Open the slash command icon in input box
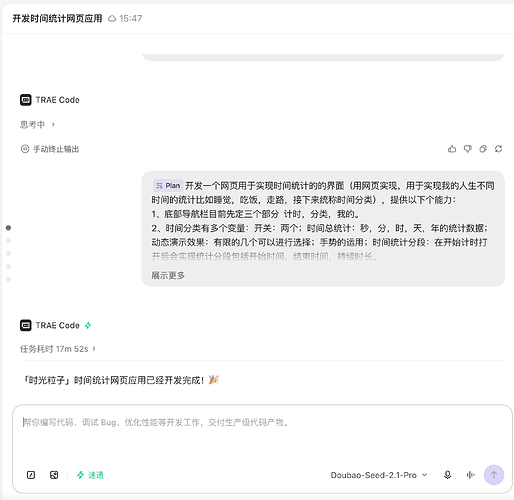 pyautogui.click(x=31, y=475)
